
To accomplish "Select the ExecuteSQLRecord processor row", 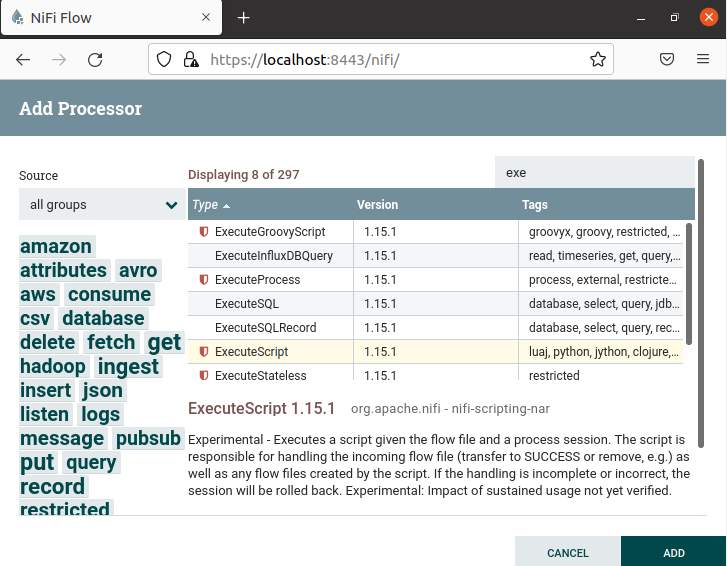I will (266, 328).
